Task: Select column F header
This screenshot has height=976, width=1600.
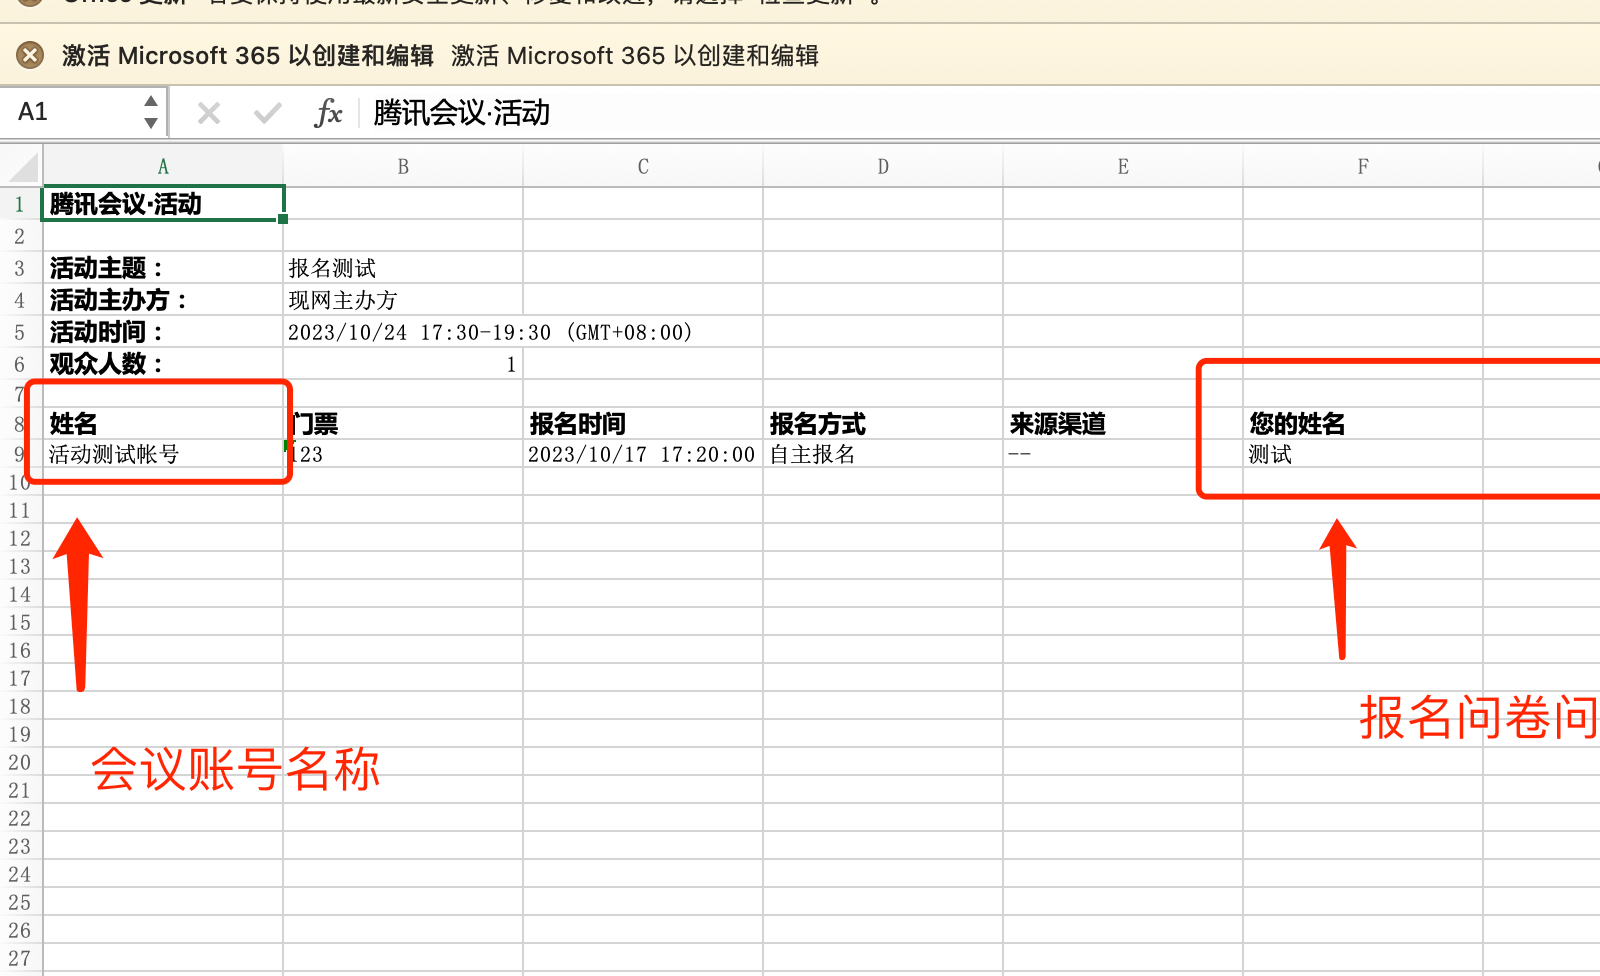Action: tap(1363, 167)
